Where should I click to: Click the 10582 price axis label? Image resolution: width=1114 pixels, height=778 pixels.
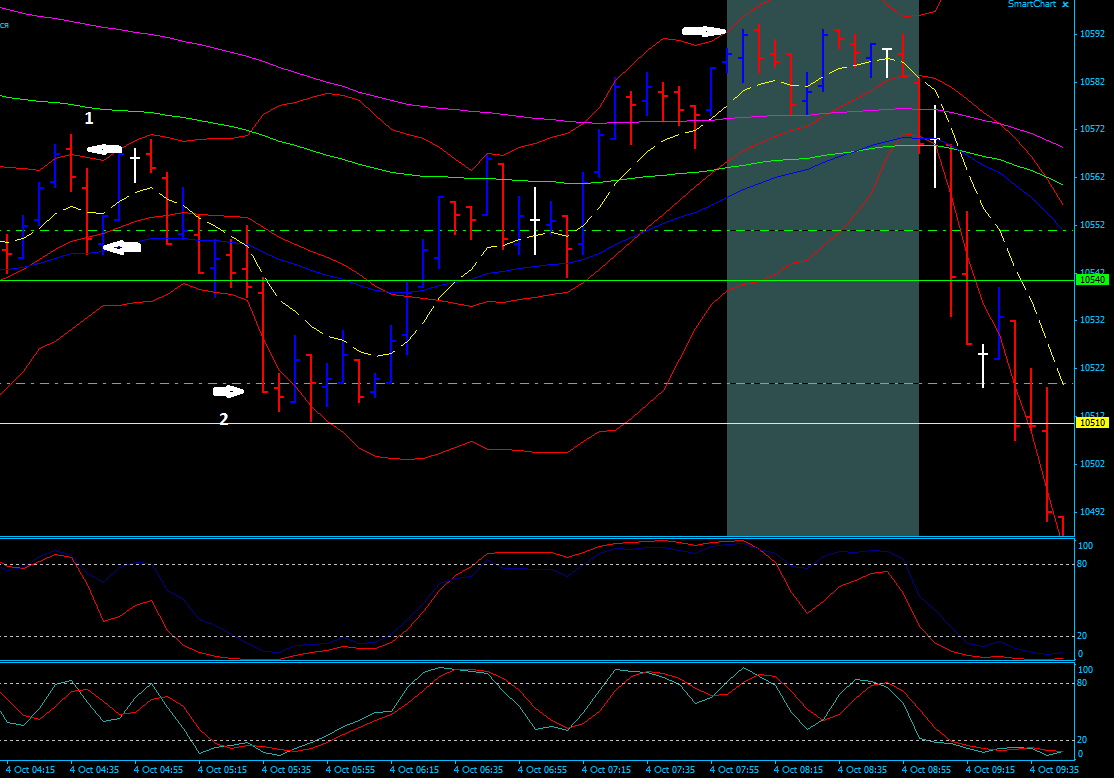click(1092, 82)
